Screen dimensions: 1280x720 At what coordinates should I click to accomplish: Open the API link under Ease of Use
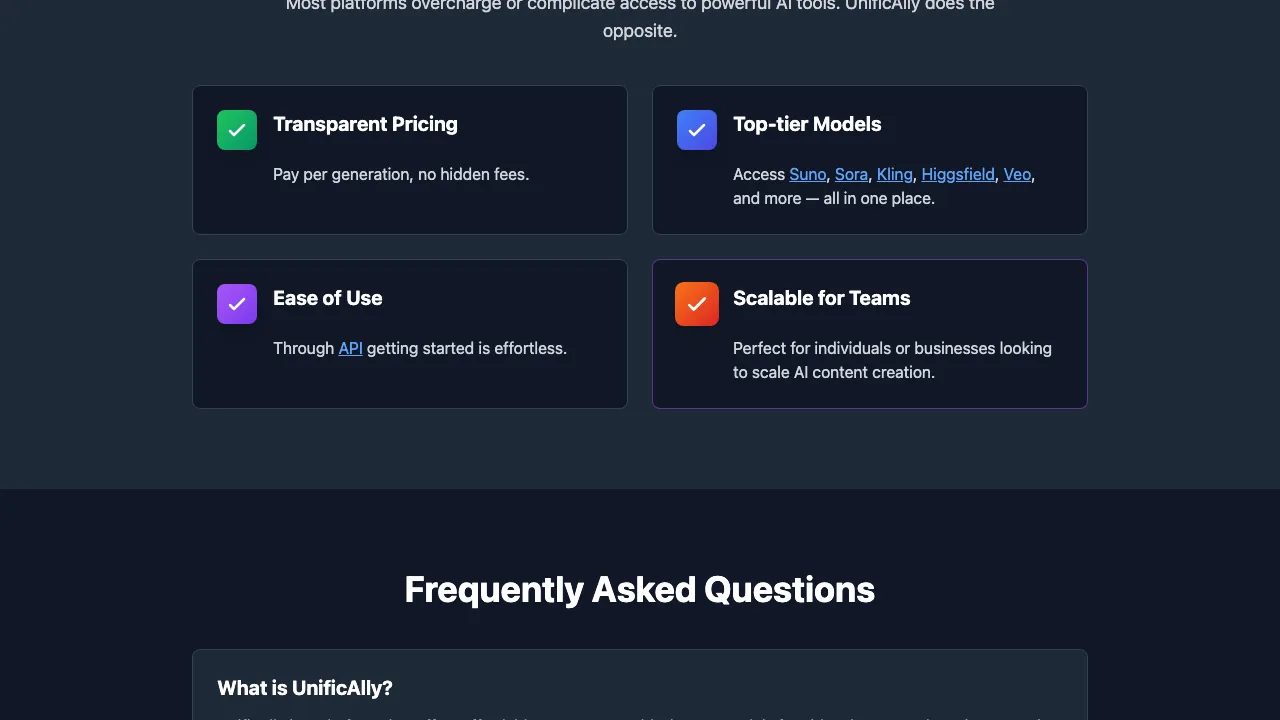tap(350, 348)
